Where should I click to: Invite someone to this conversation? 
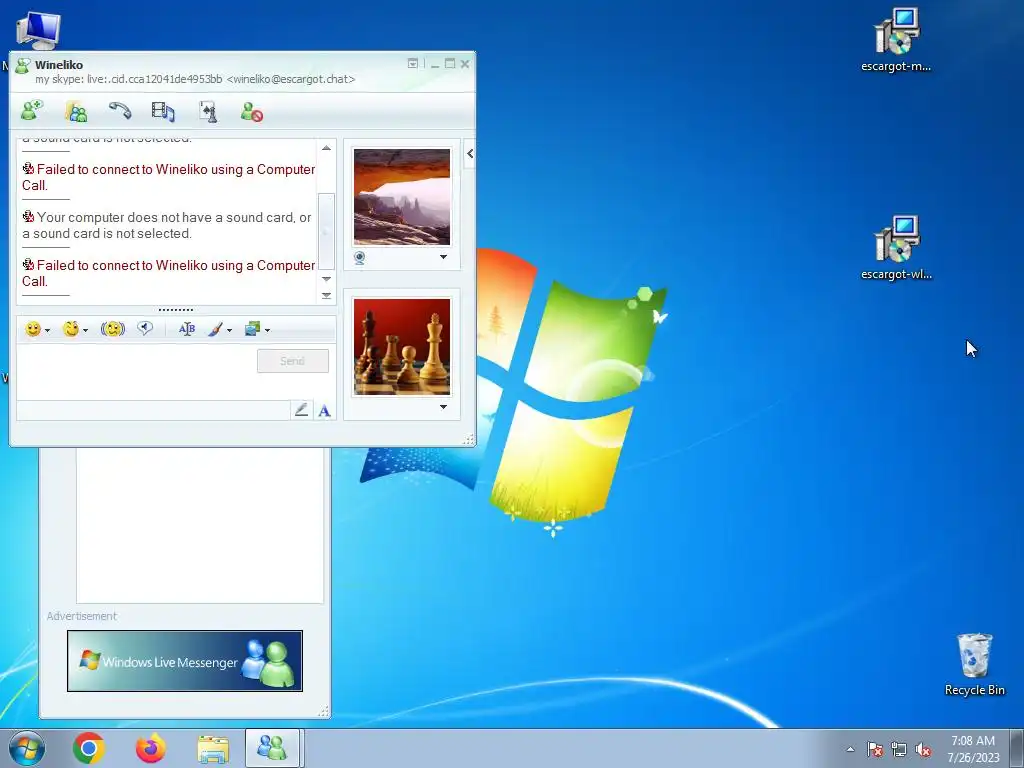tap(31, 112)
